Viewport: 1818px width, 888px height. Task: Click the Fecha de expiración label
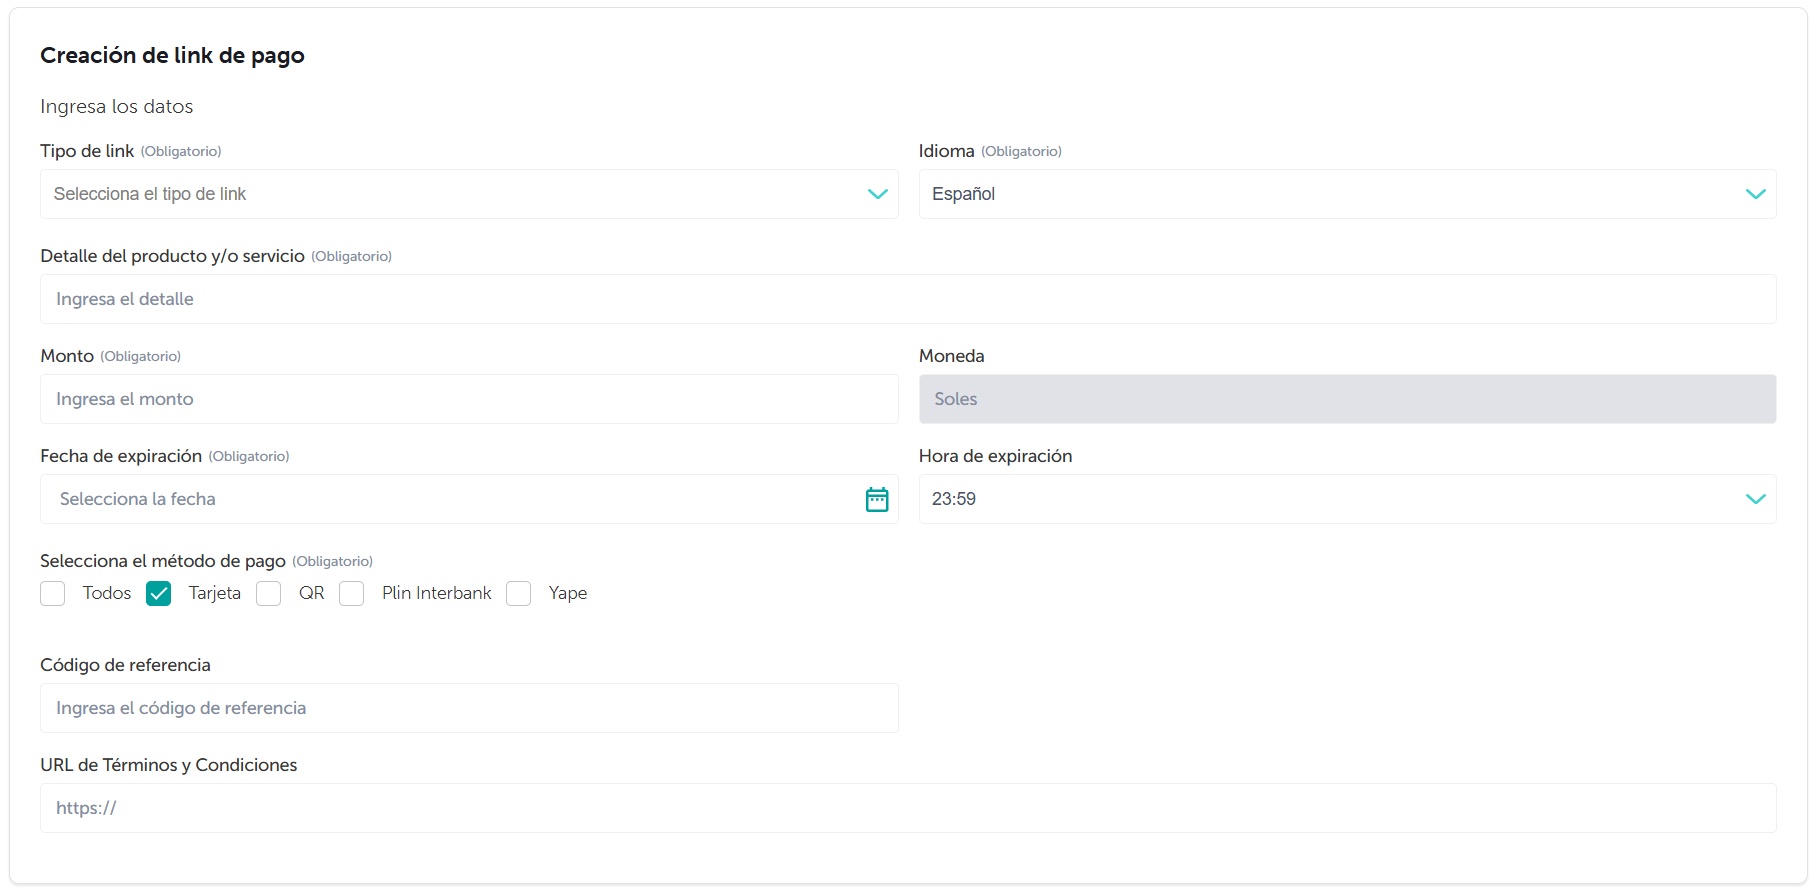point(121,456)
